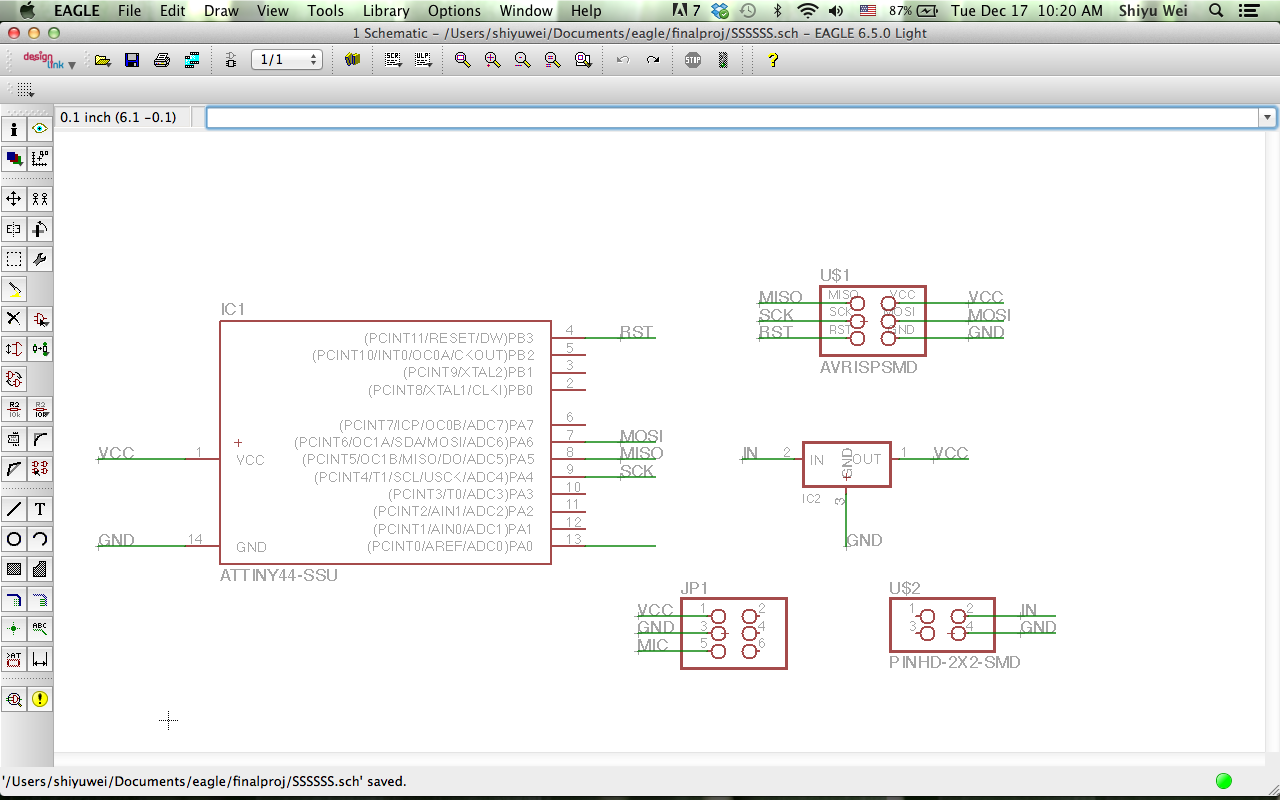
Task: Save the schematic with the floppy icon
Action: (131, 60)
